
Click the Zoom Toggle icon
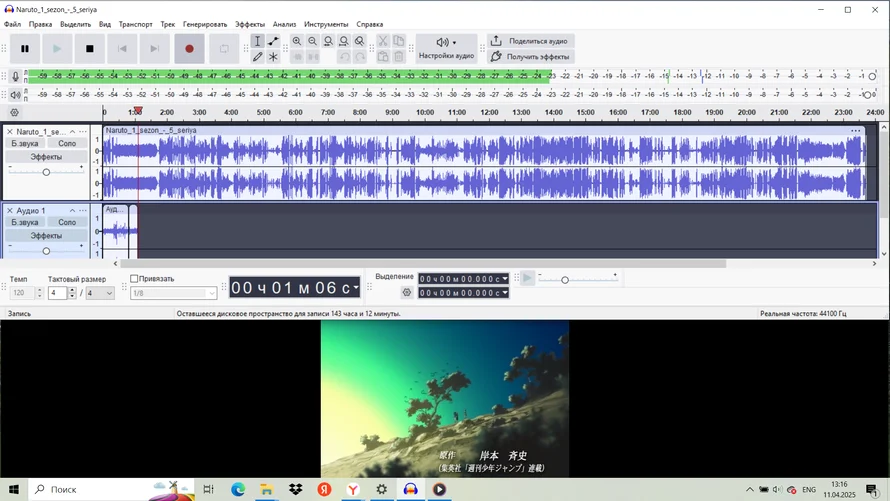tap(359, 41)
